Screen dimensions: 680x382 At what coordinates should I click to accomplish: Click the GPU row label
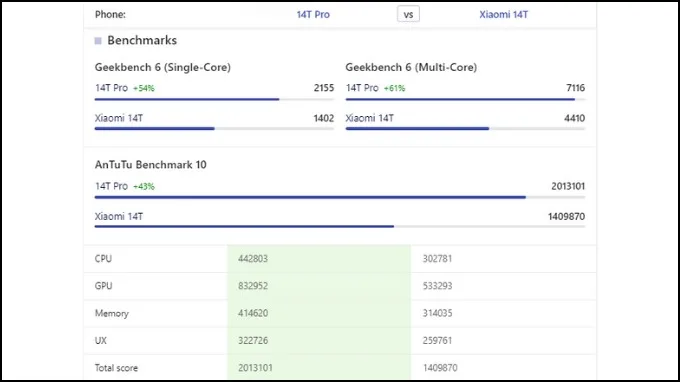(103, 286)
